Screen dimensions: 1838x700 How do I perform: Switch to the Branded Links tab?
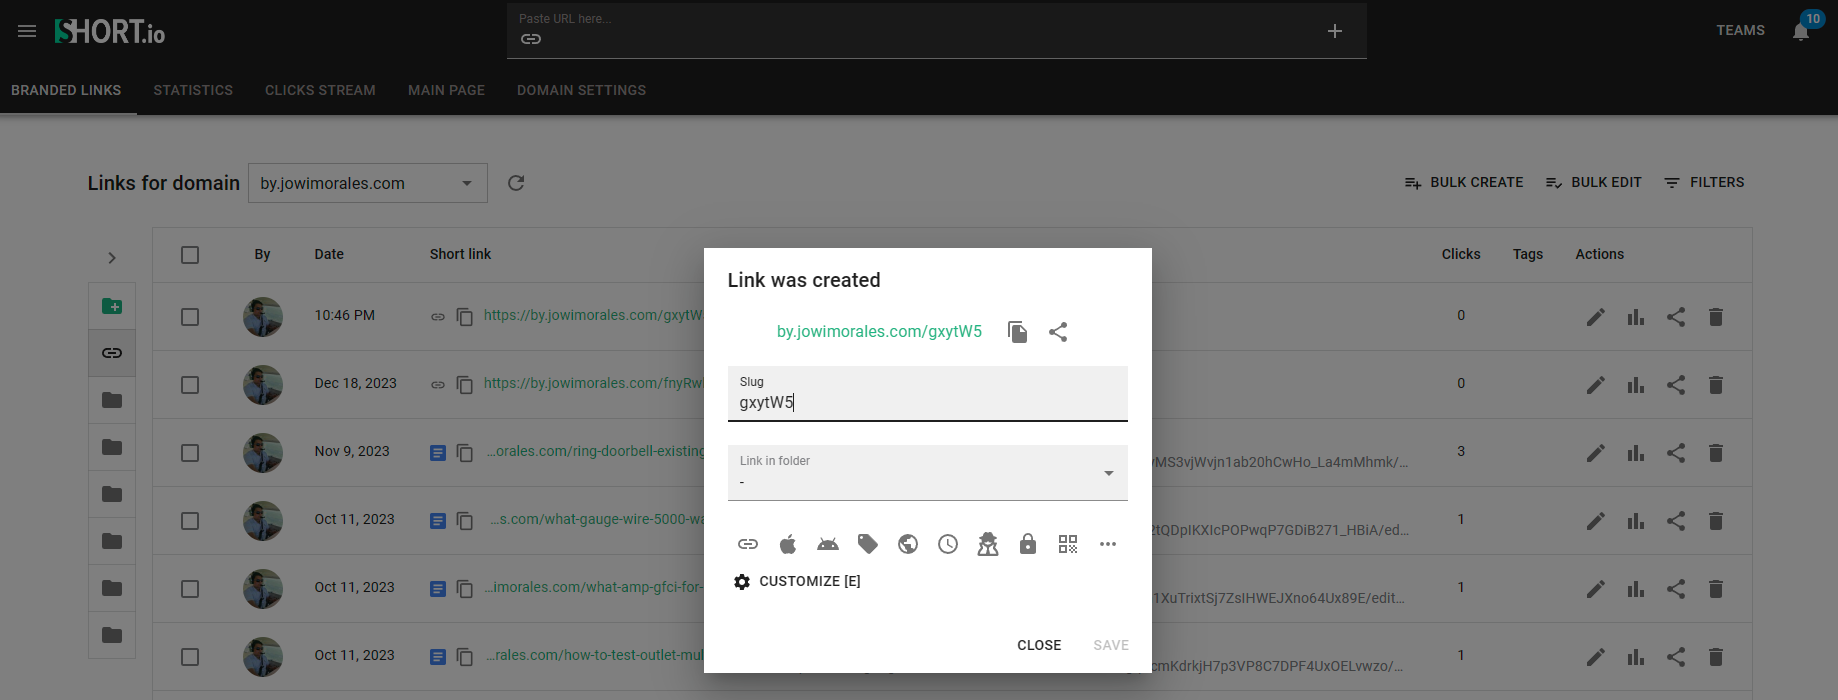[x=66, y=90]
